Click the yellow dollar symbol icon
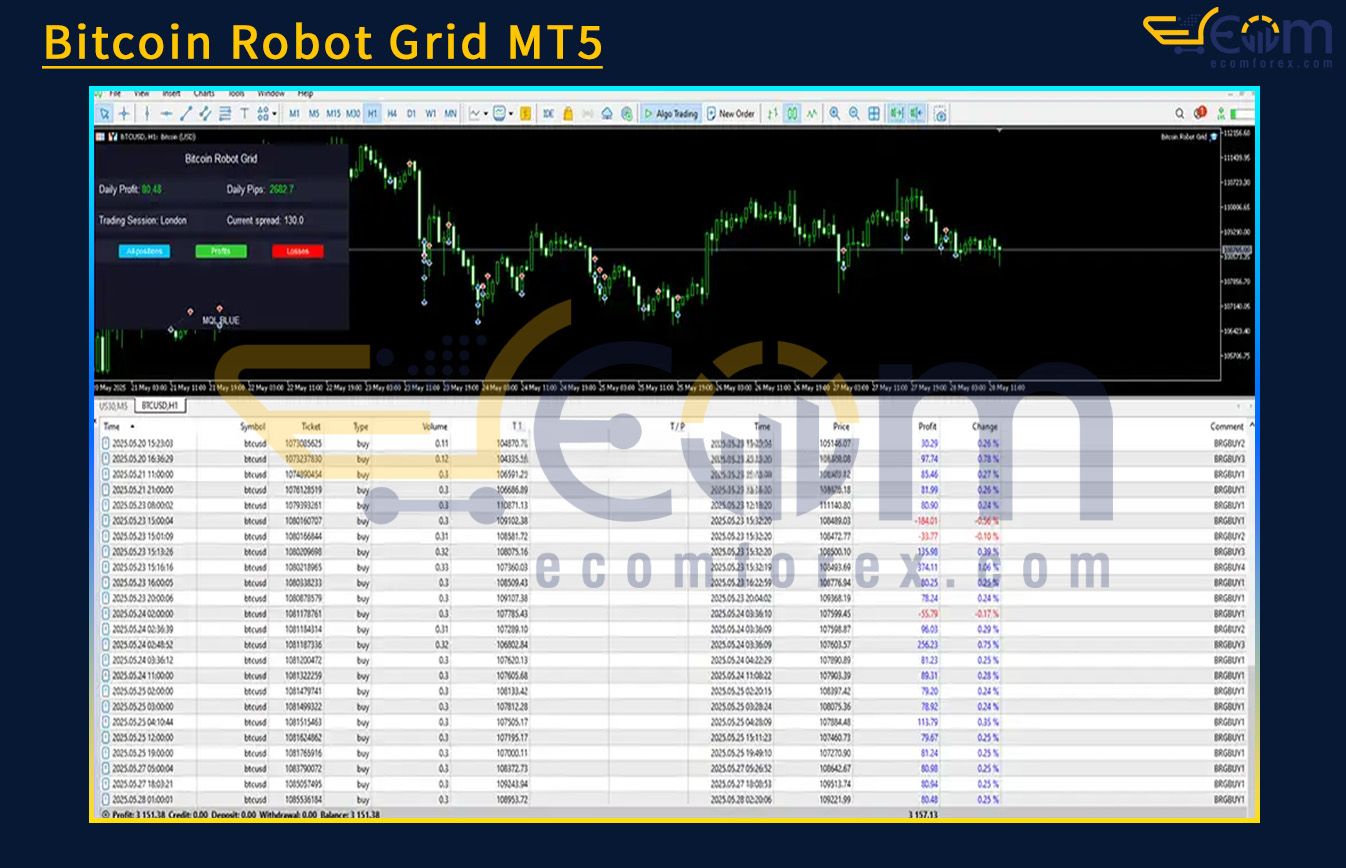This screenshot has height=868, width=1346. point(525,114)
